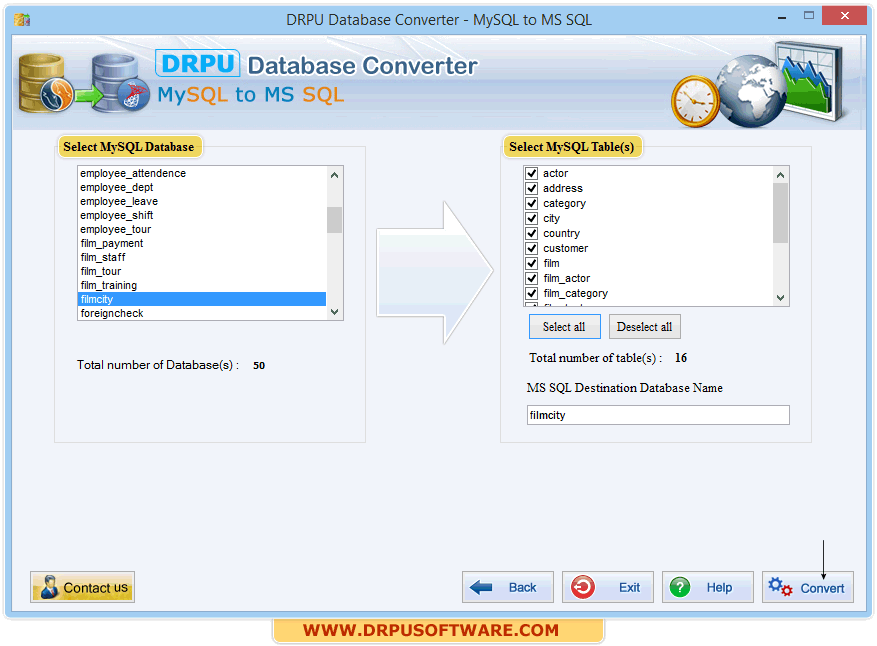Select film_tour database
The height and width of the screenshot is (646, 877).
tap(202, 271)
